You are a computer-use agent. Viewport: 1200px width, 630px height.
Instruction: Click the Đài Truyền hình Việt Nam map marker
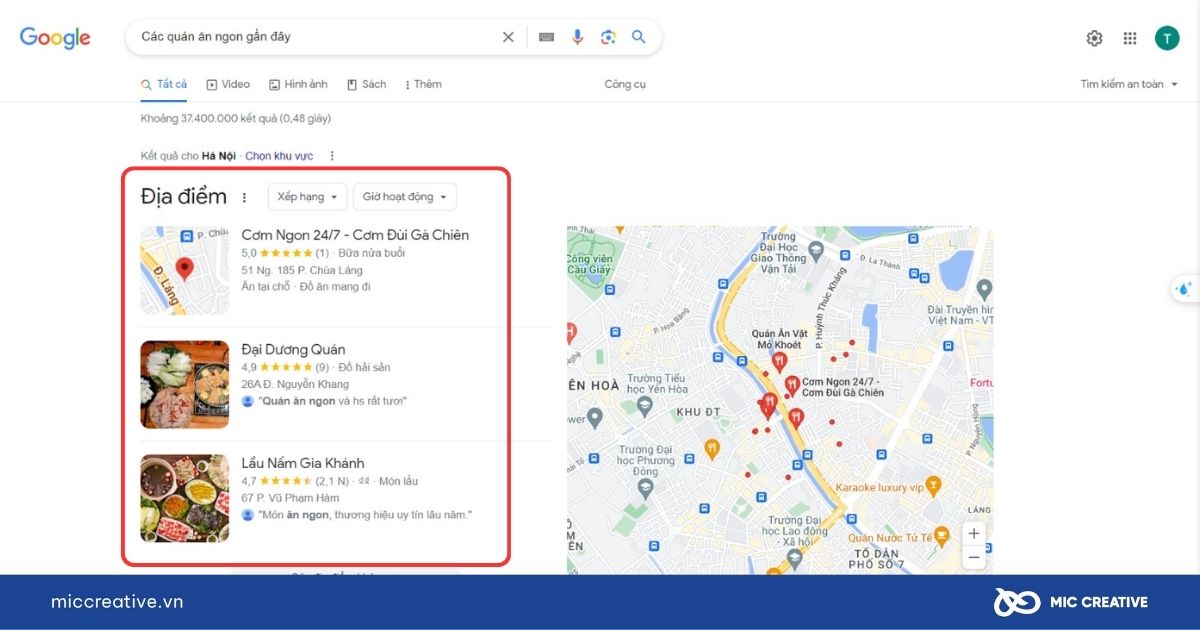984,290
